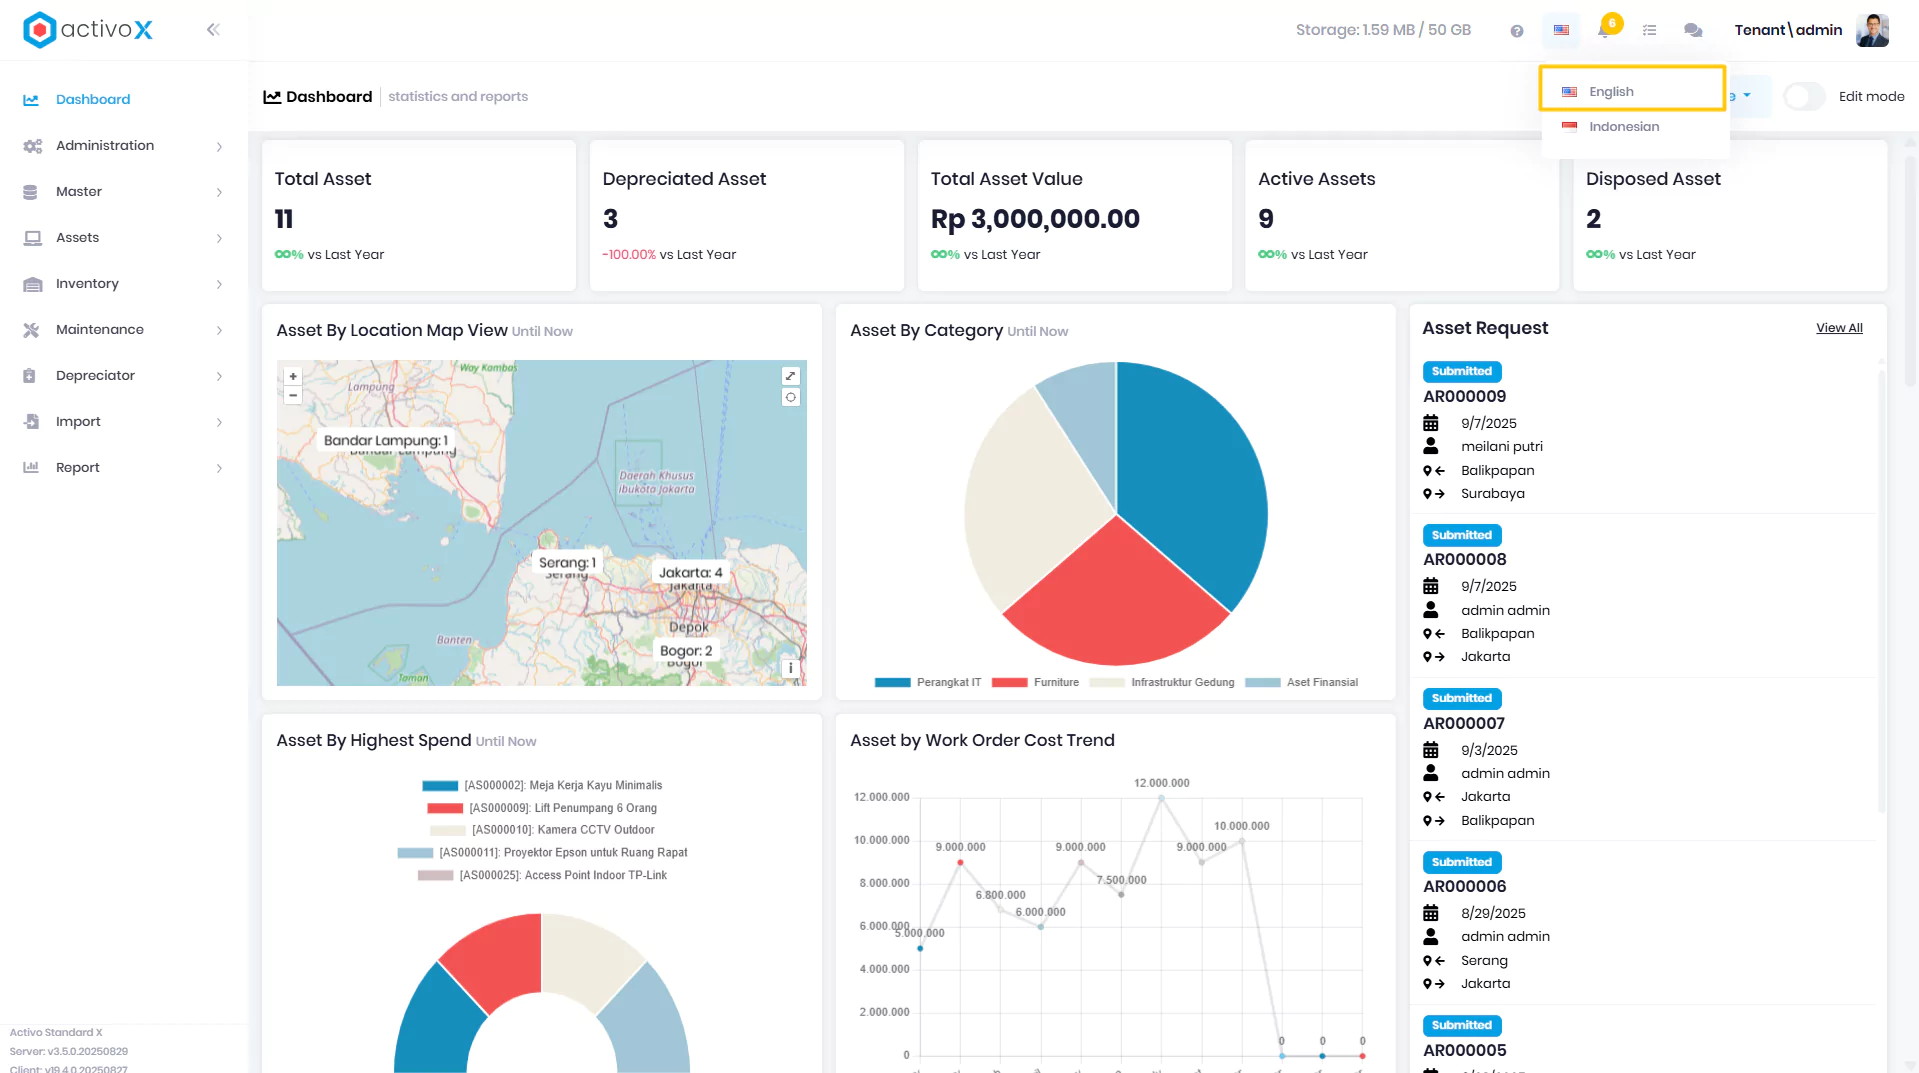Image resolution: width=1919 pixels, height=1073 pixels.
Task: Click the map fullscreen expand icon
Action: tap(791, 376)
